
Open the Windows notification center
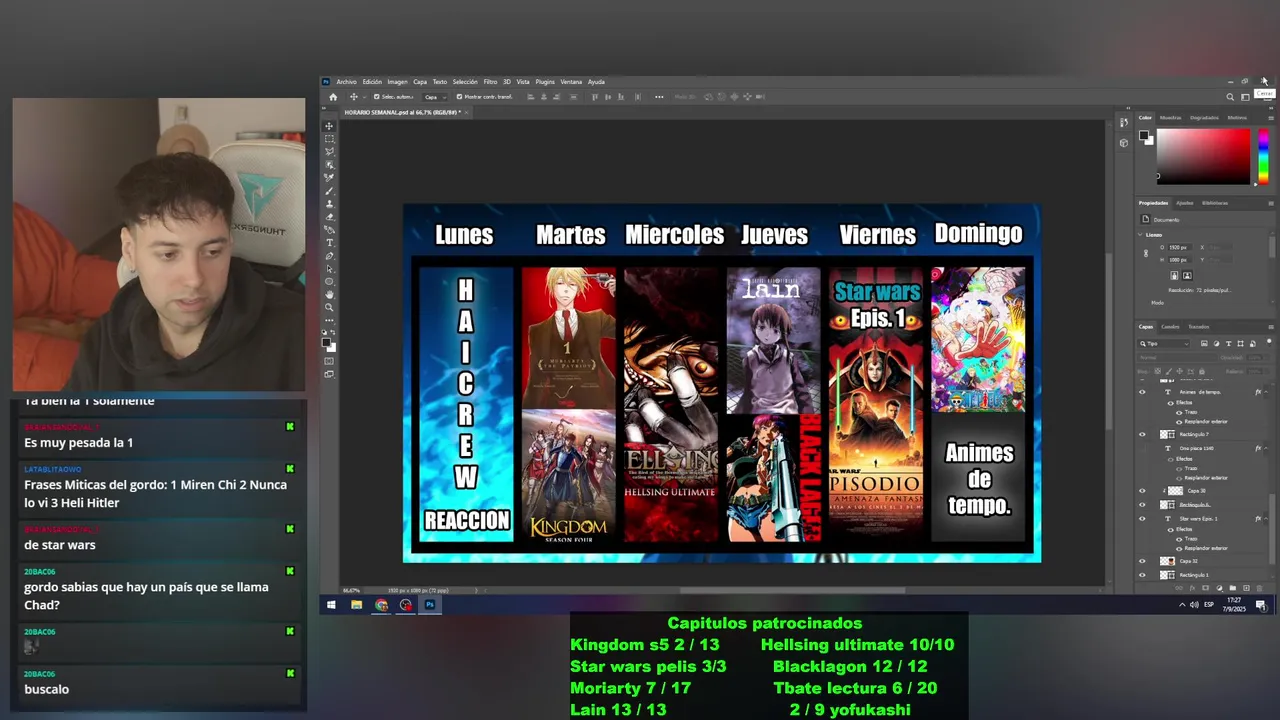click(x=1261, y=605)
